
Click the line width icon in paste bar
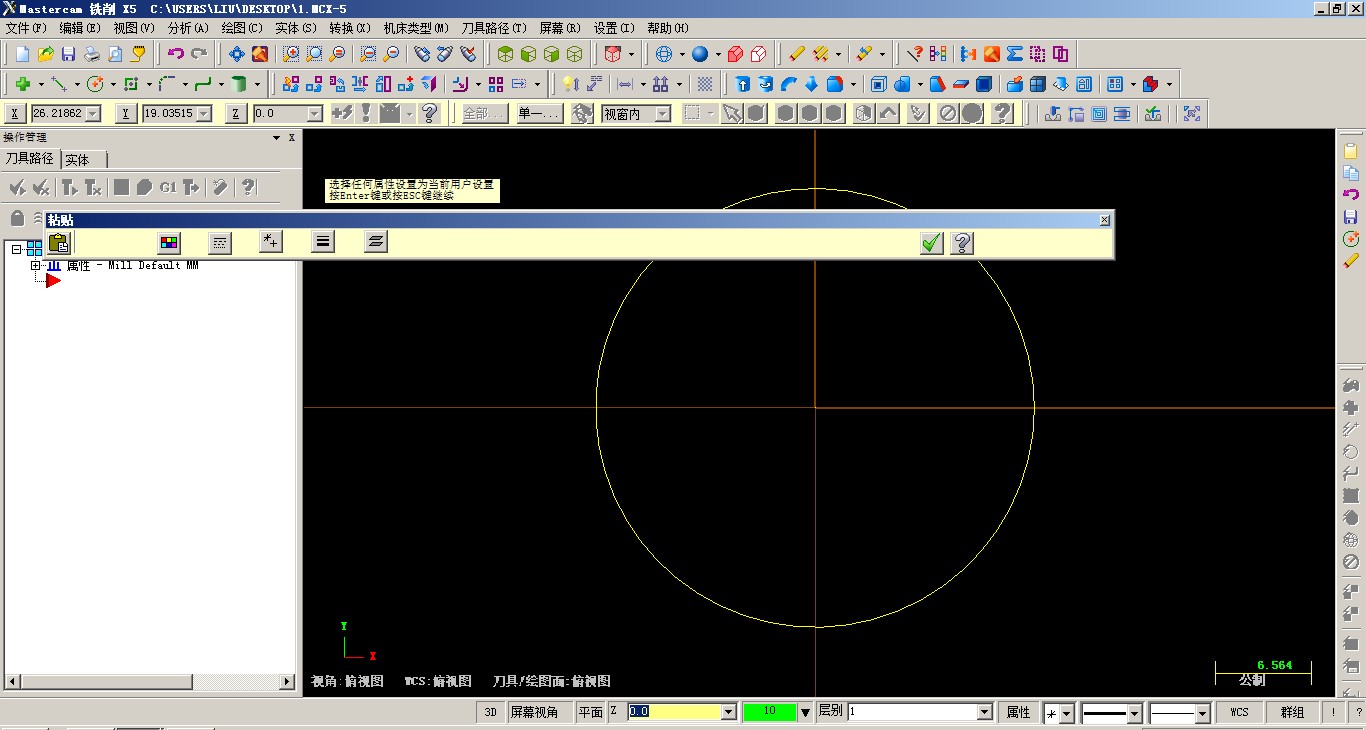[323, 242]
